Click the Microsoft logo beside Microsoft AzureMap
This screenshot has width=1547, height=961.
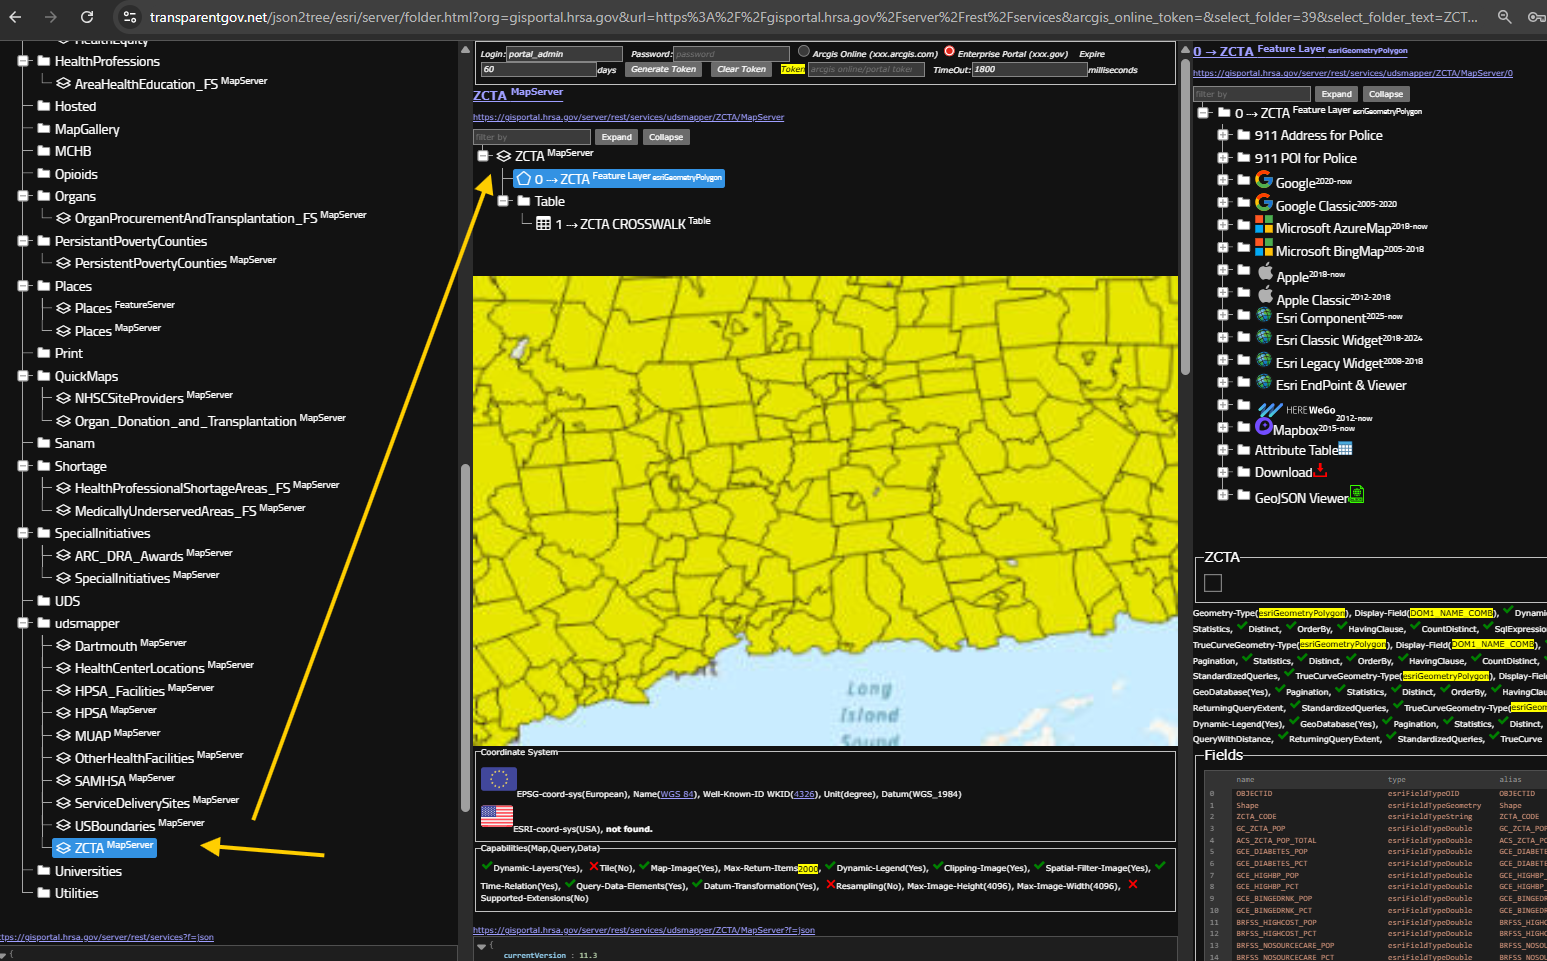click(x=1264, y=225)
